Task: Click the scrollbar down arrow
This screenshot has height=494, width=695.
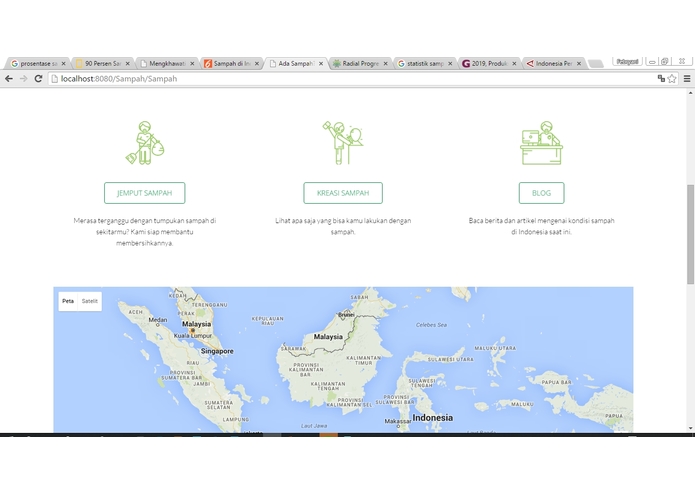Action: [690, 428]
